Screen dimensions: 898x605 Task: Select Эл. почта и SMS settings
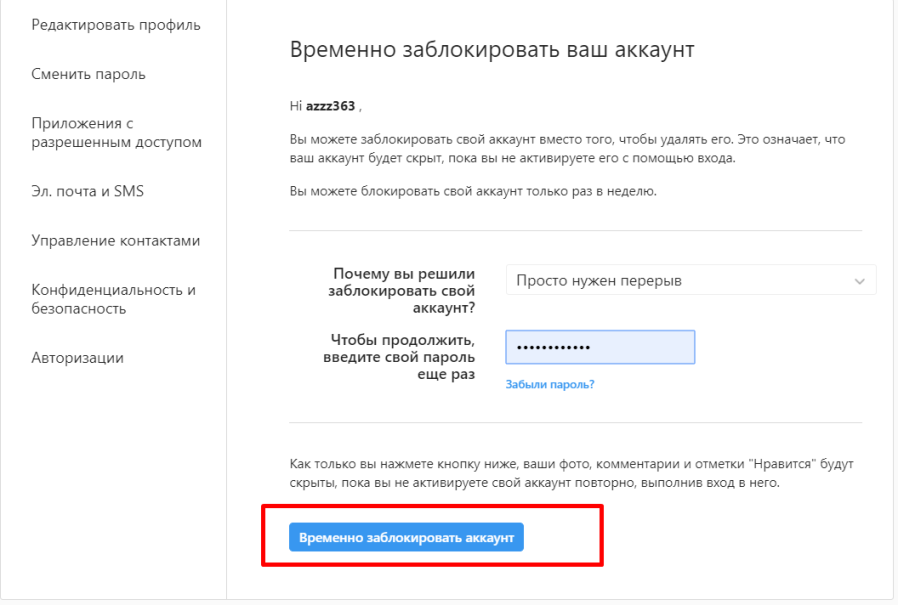coord(87,191)
